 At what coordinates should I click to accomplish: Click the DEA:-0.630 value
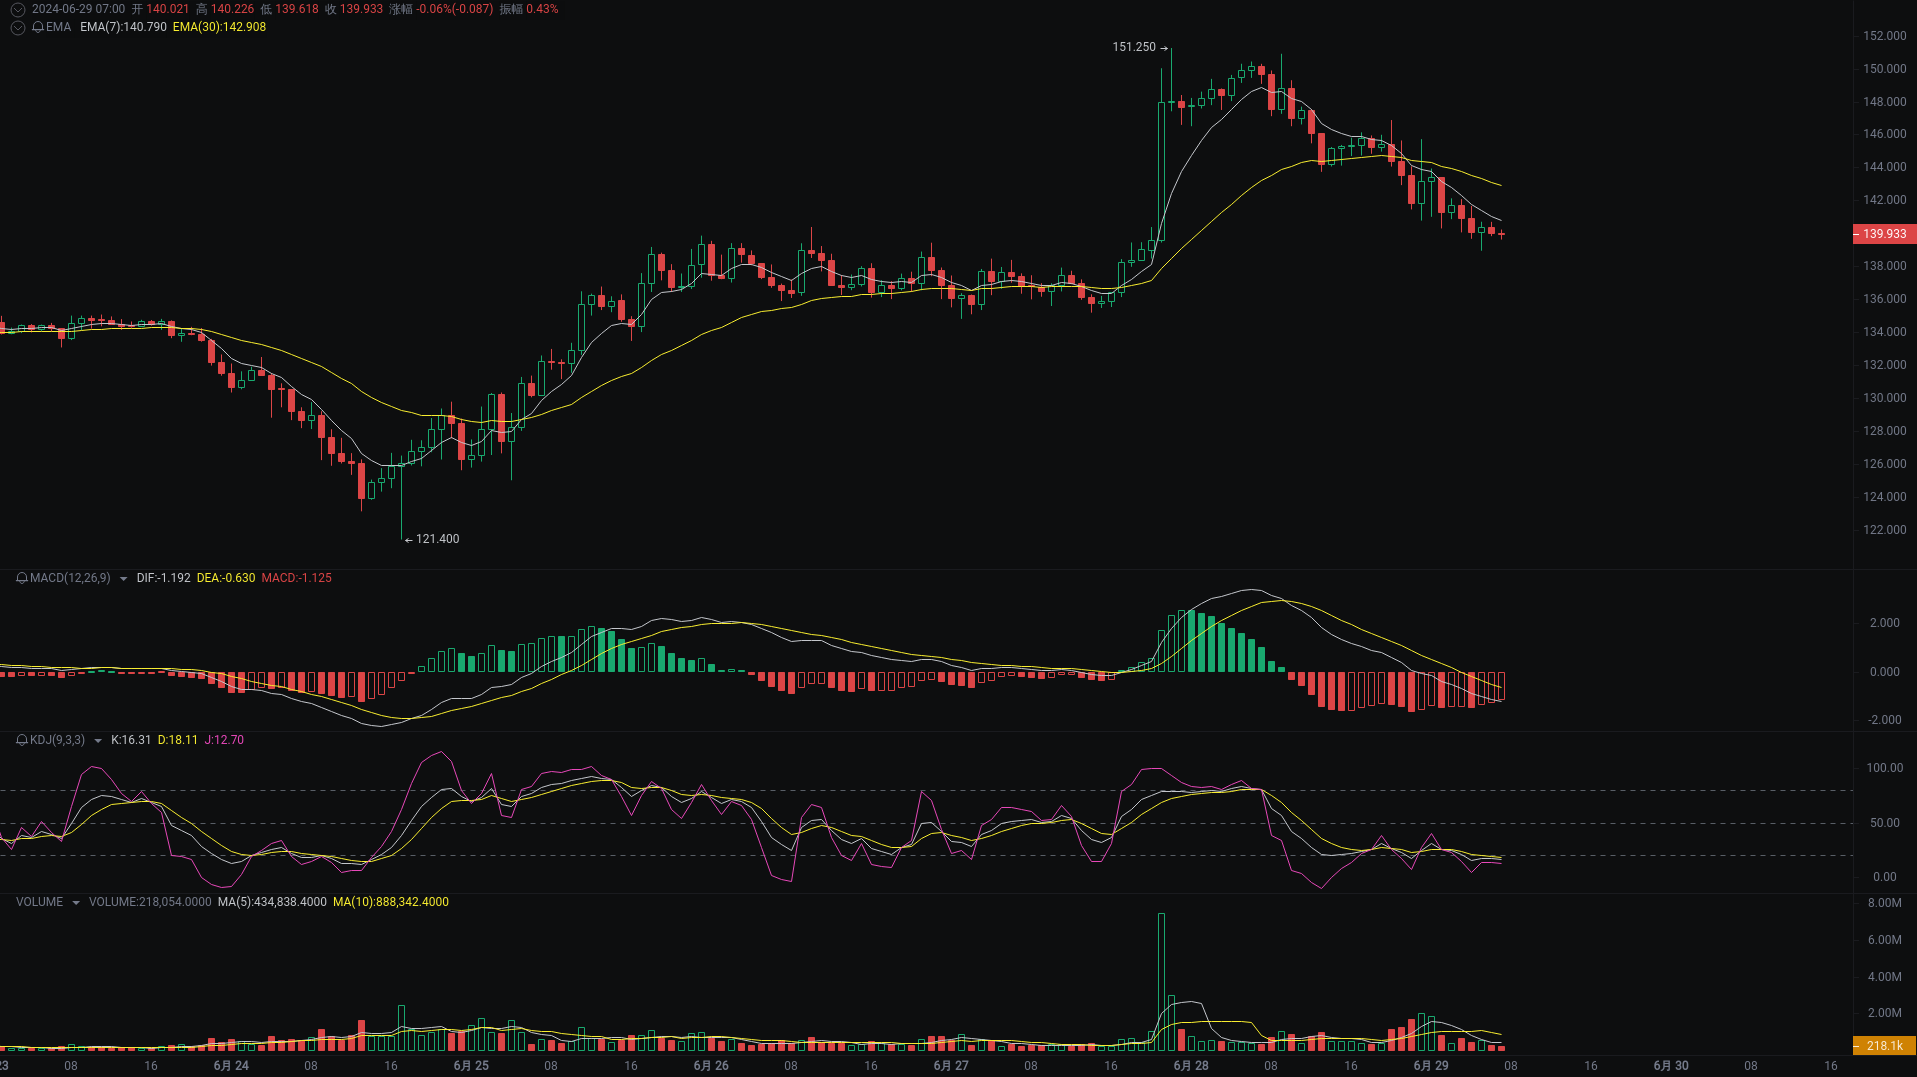(226, 578)
